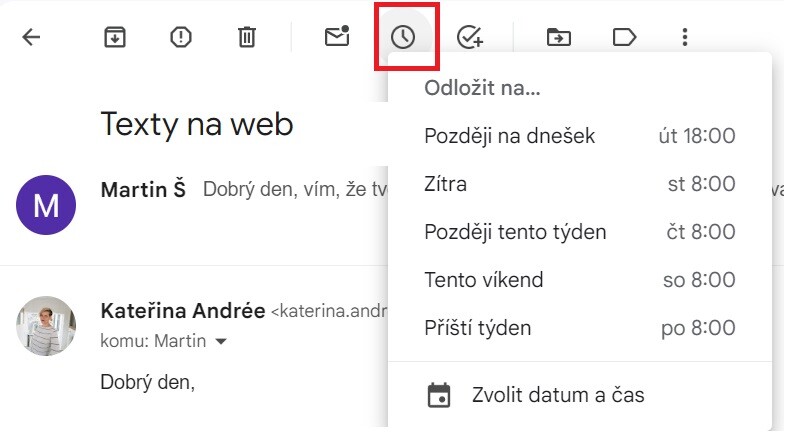Image resolution: width=785 pixels, height=432 pixels.
Task: Archive the email using the archive icon
Action: pos(116,37)
